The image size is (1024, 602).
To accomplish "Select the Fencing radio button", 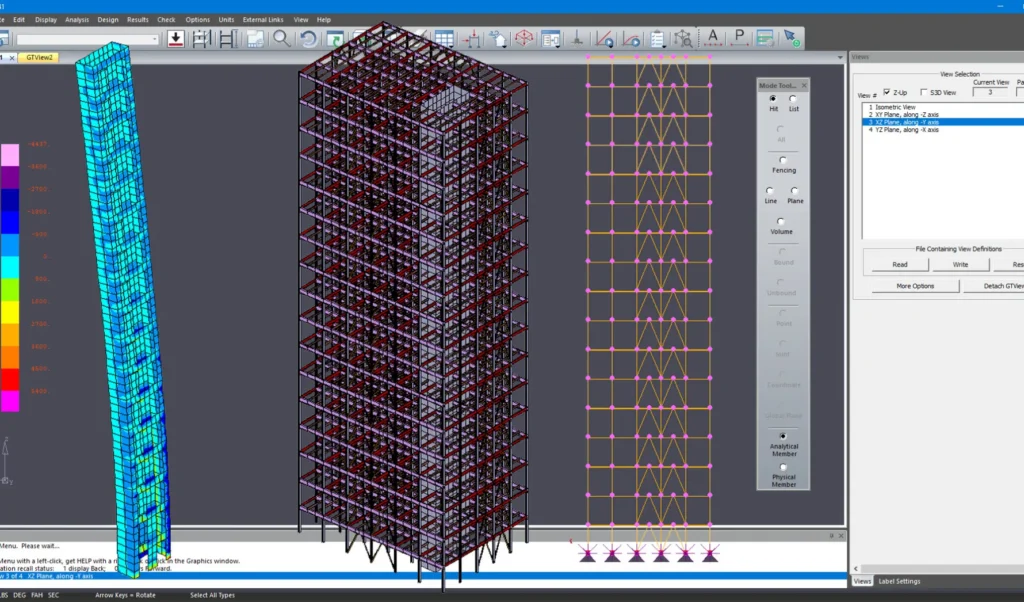I will click(x=783, y=160).
